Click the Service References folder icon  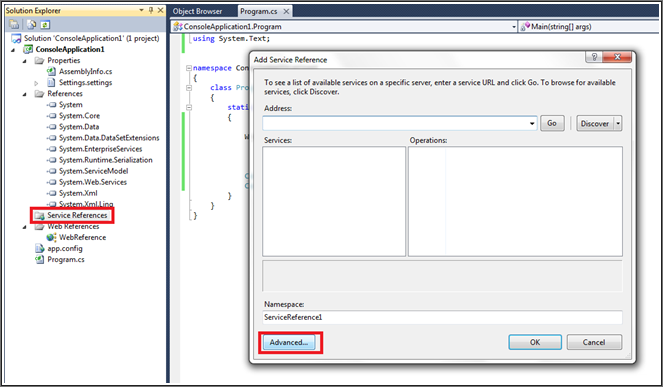pyautogui.click(x=39, y=216)
